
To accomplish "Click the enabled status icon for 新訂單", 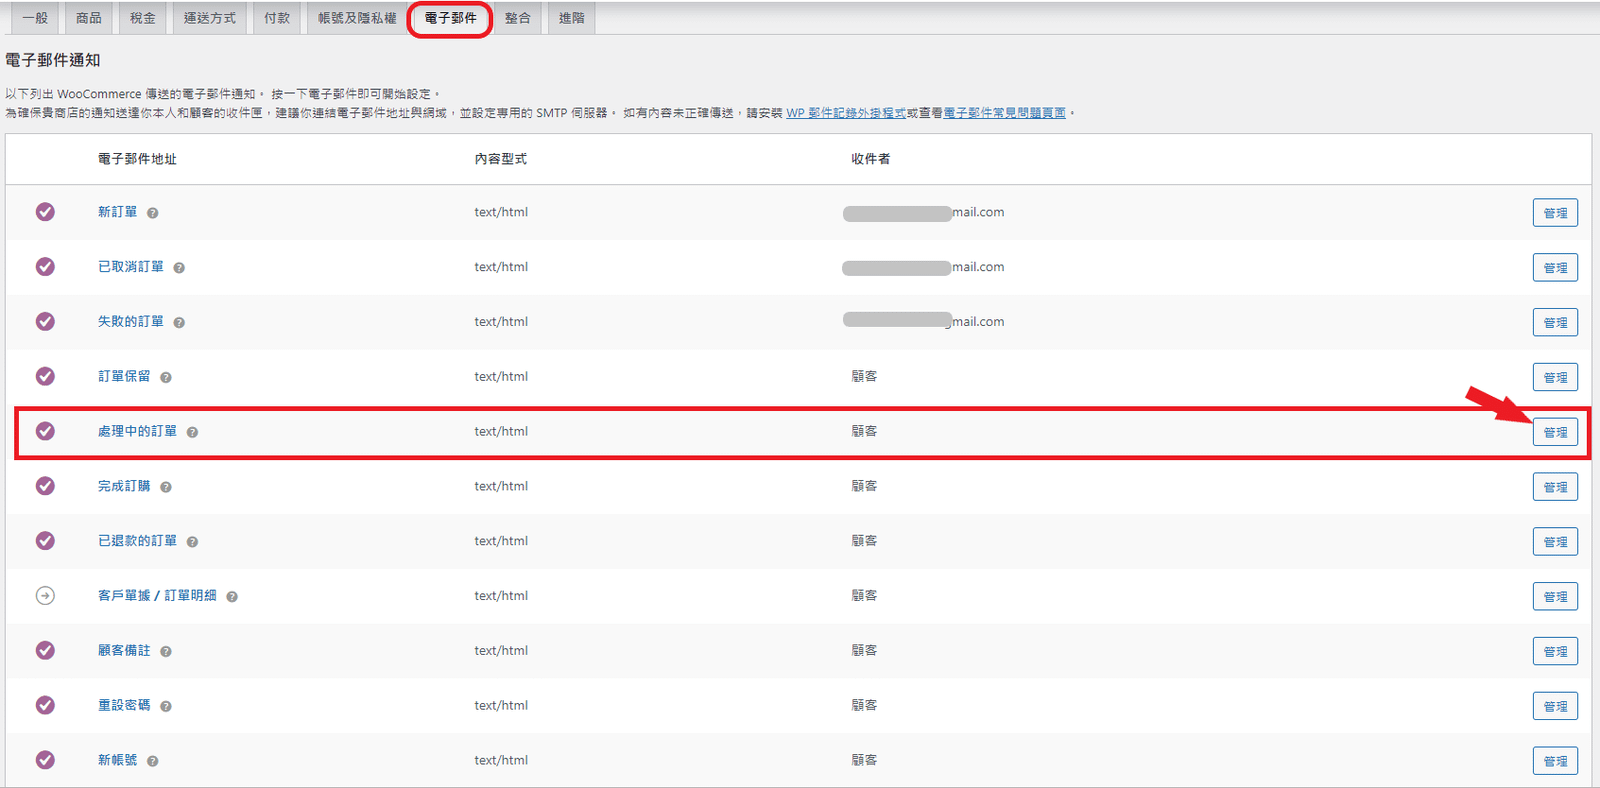I will 45,212.
